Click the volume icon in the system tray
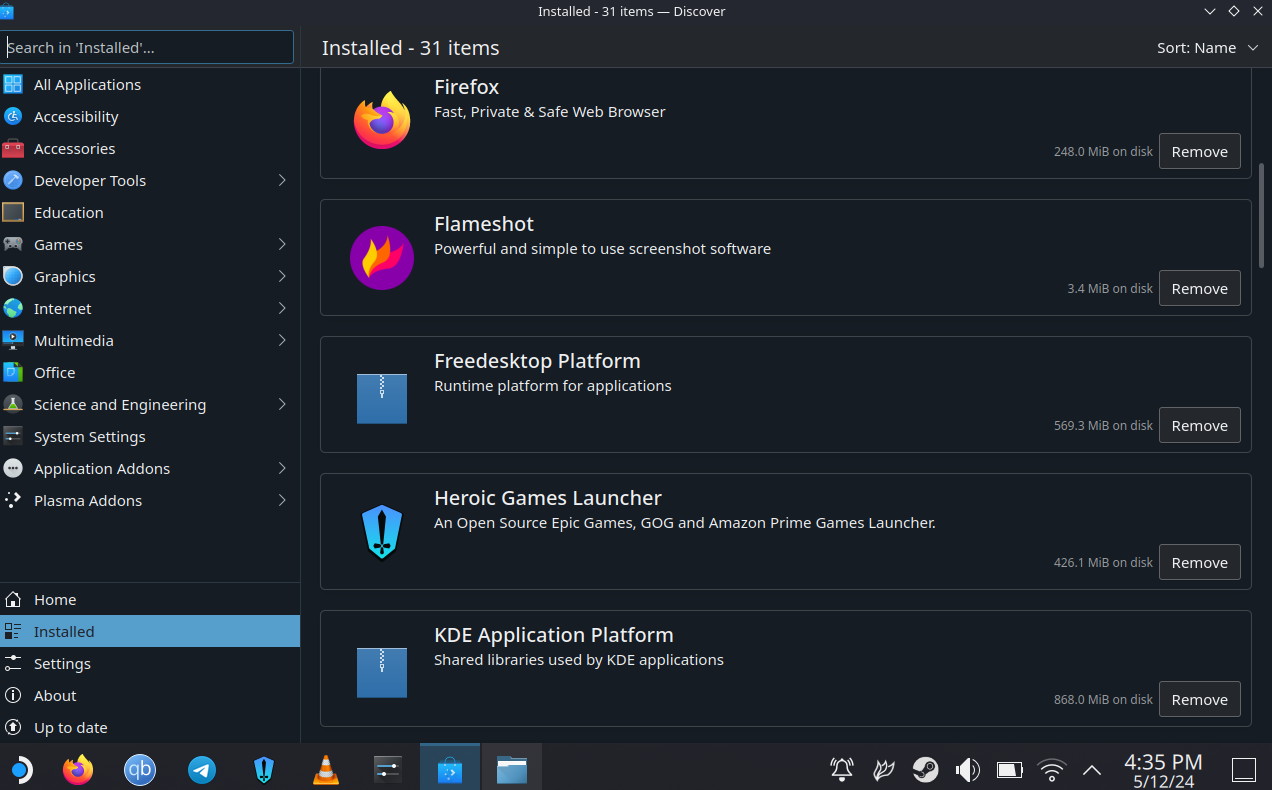This screenshot has width=1272, height=790. tap(967, 770)
